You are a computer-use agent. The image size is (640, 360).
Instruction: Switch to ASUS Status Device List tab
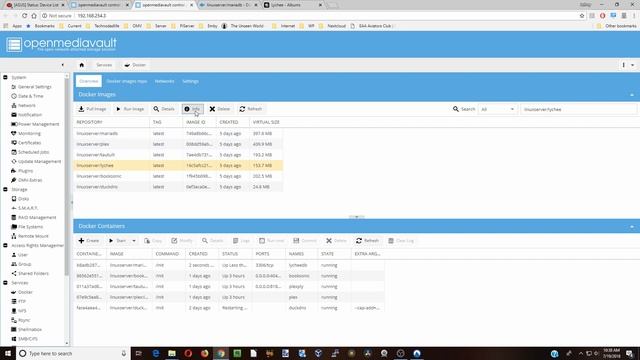coord(35,5)
